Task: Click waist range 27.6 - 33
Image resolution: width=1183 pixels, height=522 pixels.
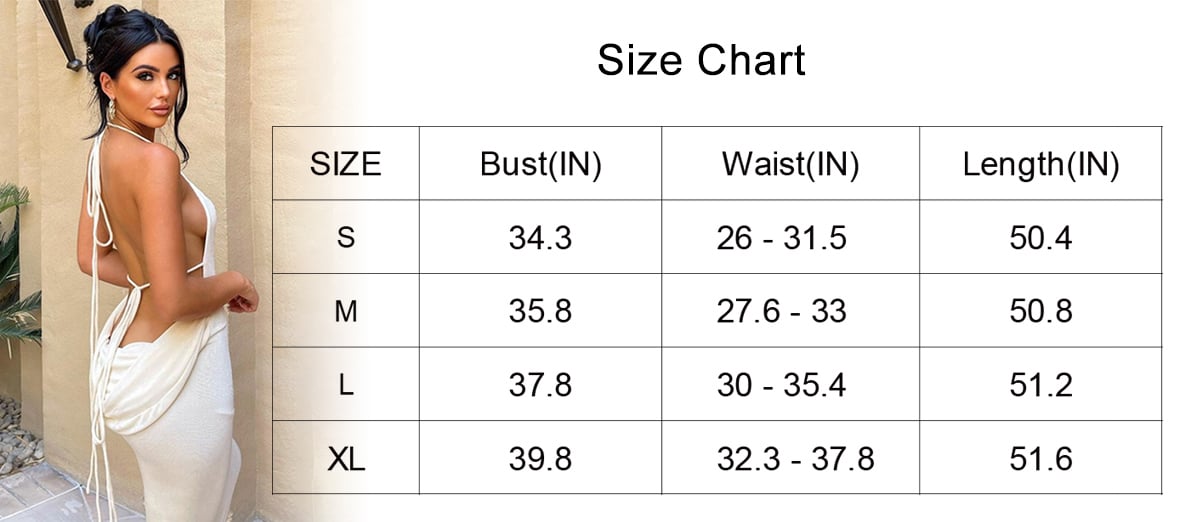Action: point(781,311)
